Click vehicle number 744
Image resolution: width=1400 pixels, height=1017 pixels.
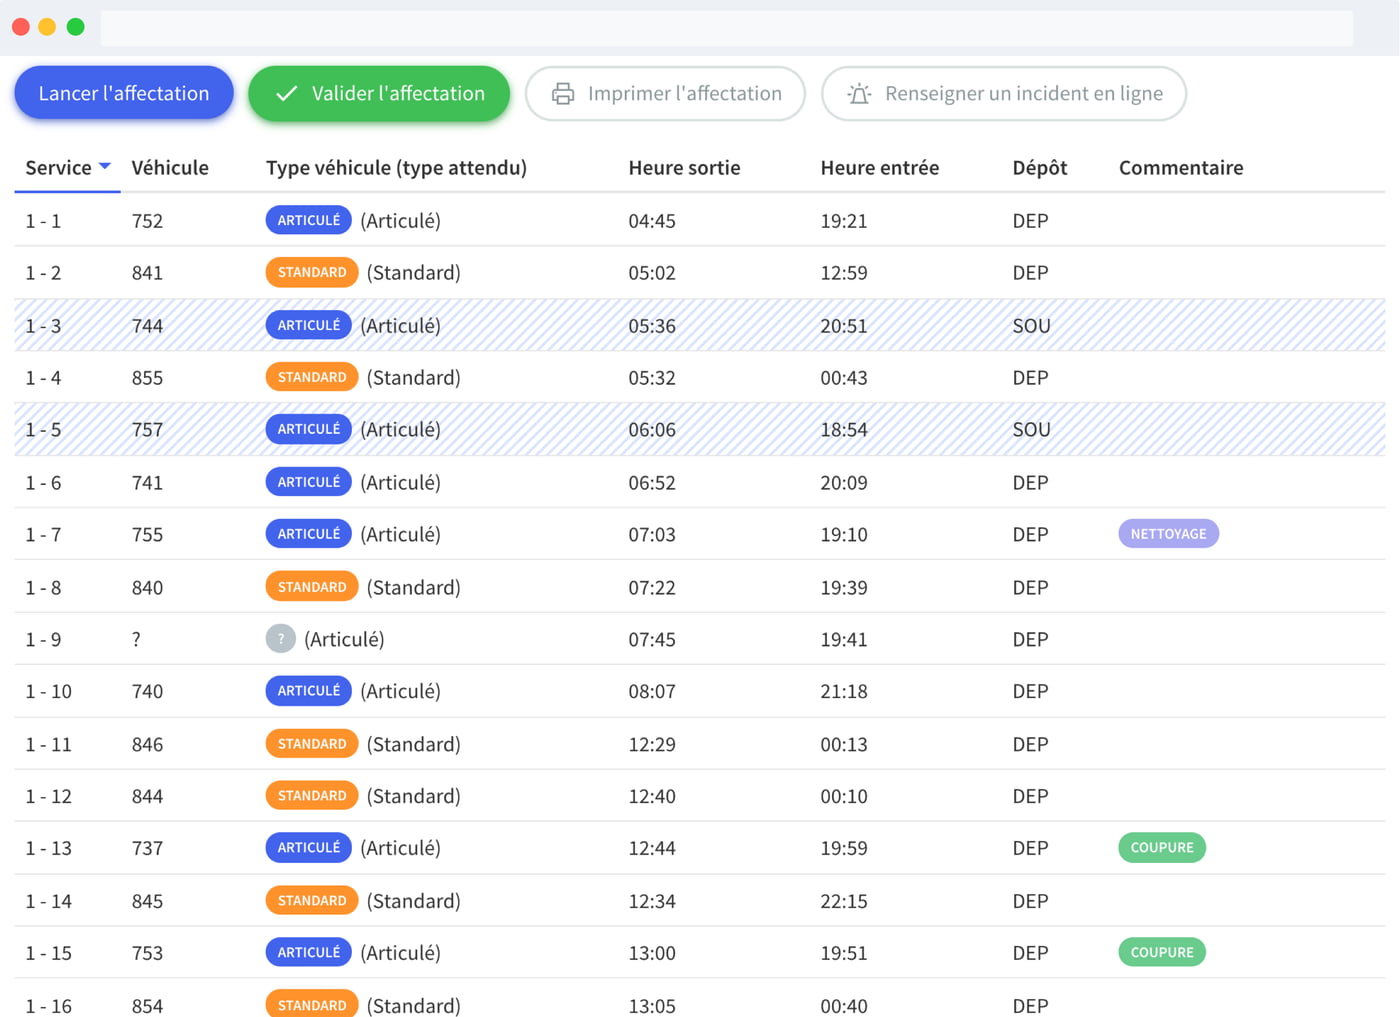pyautogui.click(x=147, y=326)
